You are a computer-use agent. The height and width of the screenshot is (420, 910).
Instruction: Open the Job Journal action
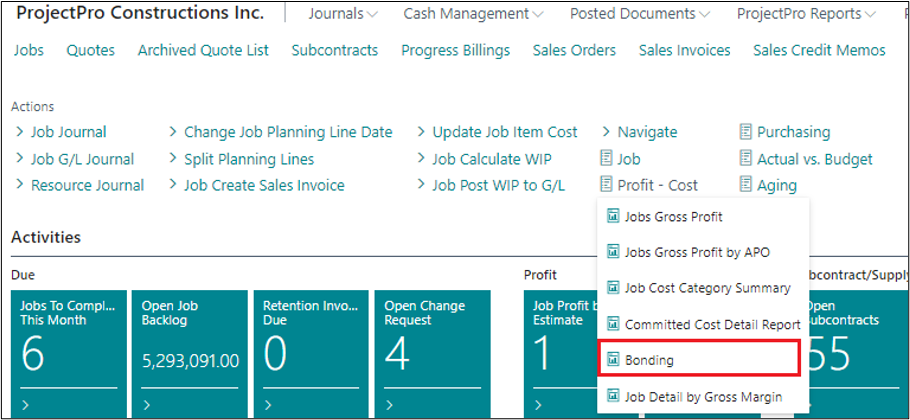coord(68,132)
